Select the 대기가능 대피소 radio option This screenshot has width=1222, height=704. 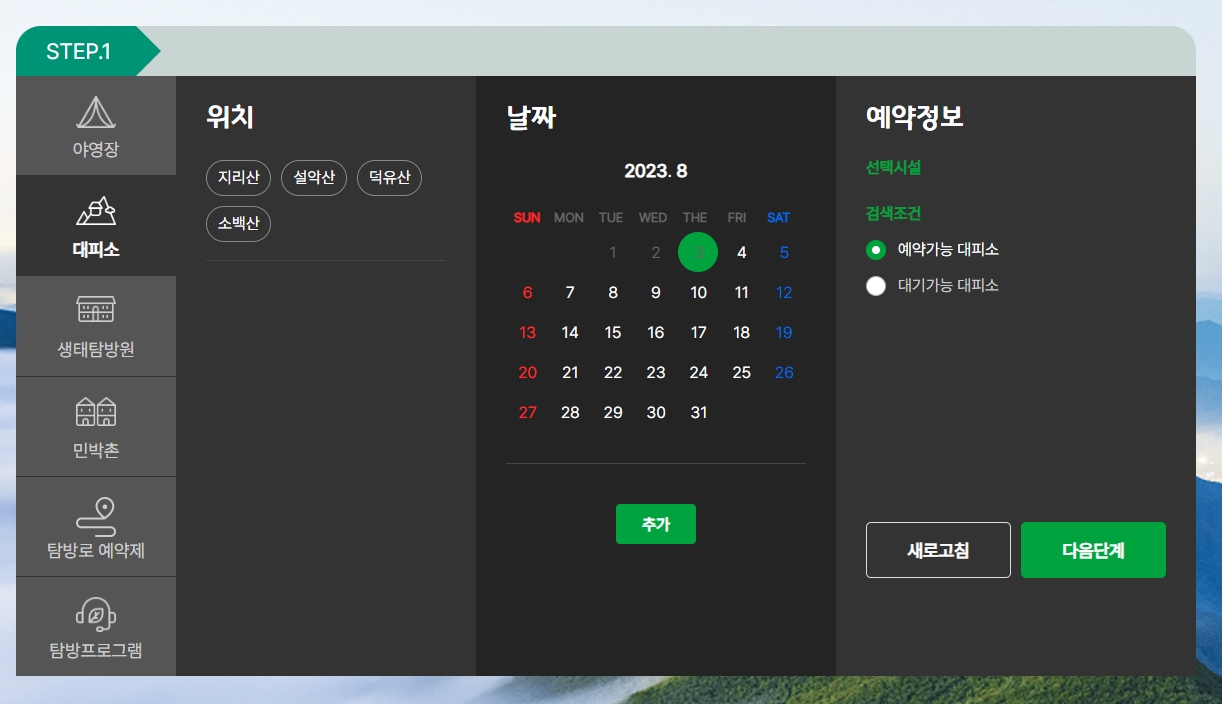(x=876, y=285)
